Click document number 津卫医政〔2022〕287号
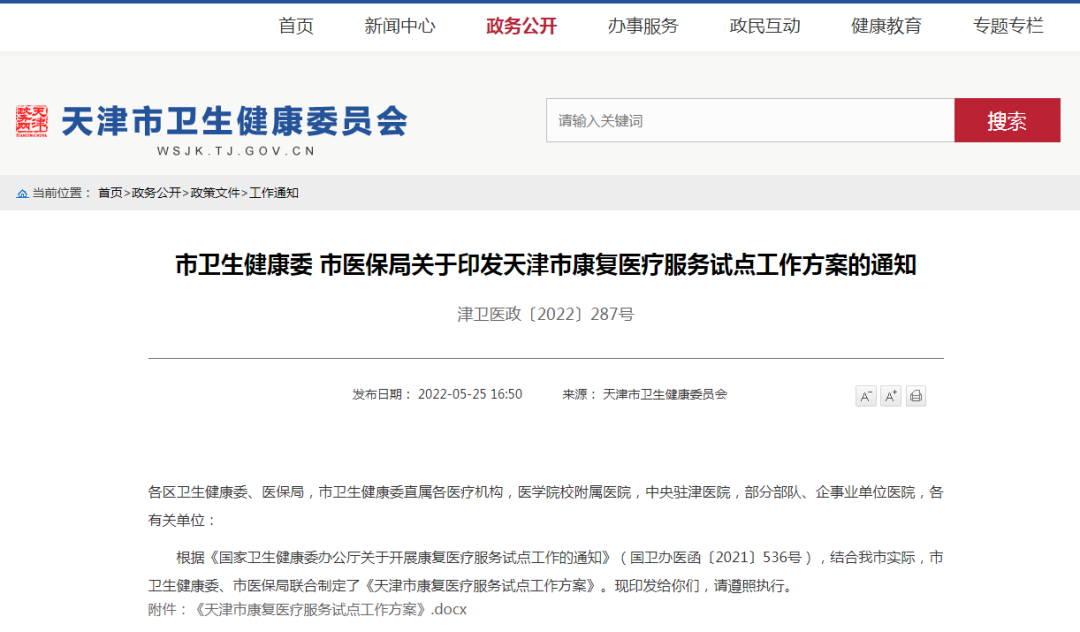The width and height of the screenshot is (1080, 632). pos(546,315)
